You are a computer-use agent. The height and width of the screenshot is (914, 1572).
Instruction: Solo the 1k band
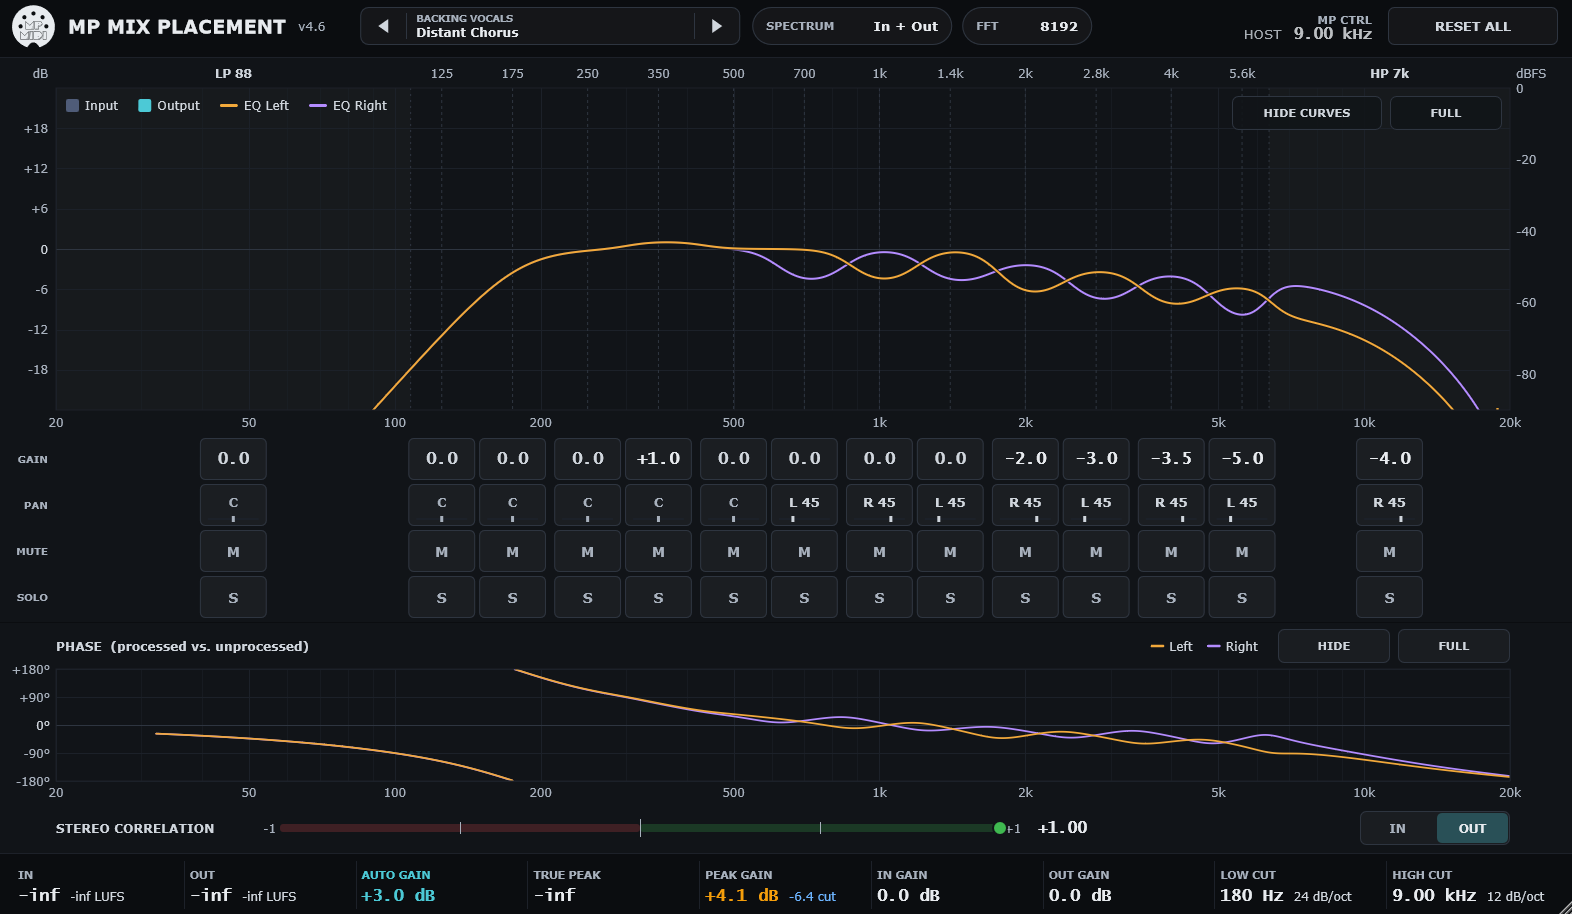(x=879, y=597)
